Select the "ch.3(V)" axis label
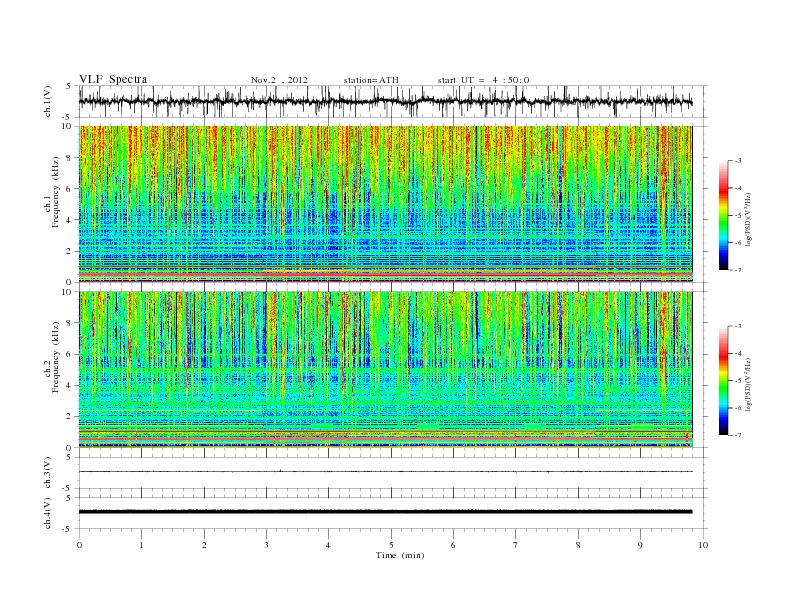792x612 pixels. pos(48,473)
